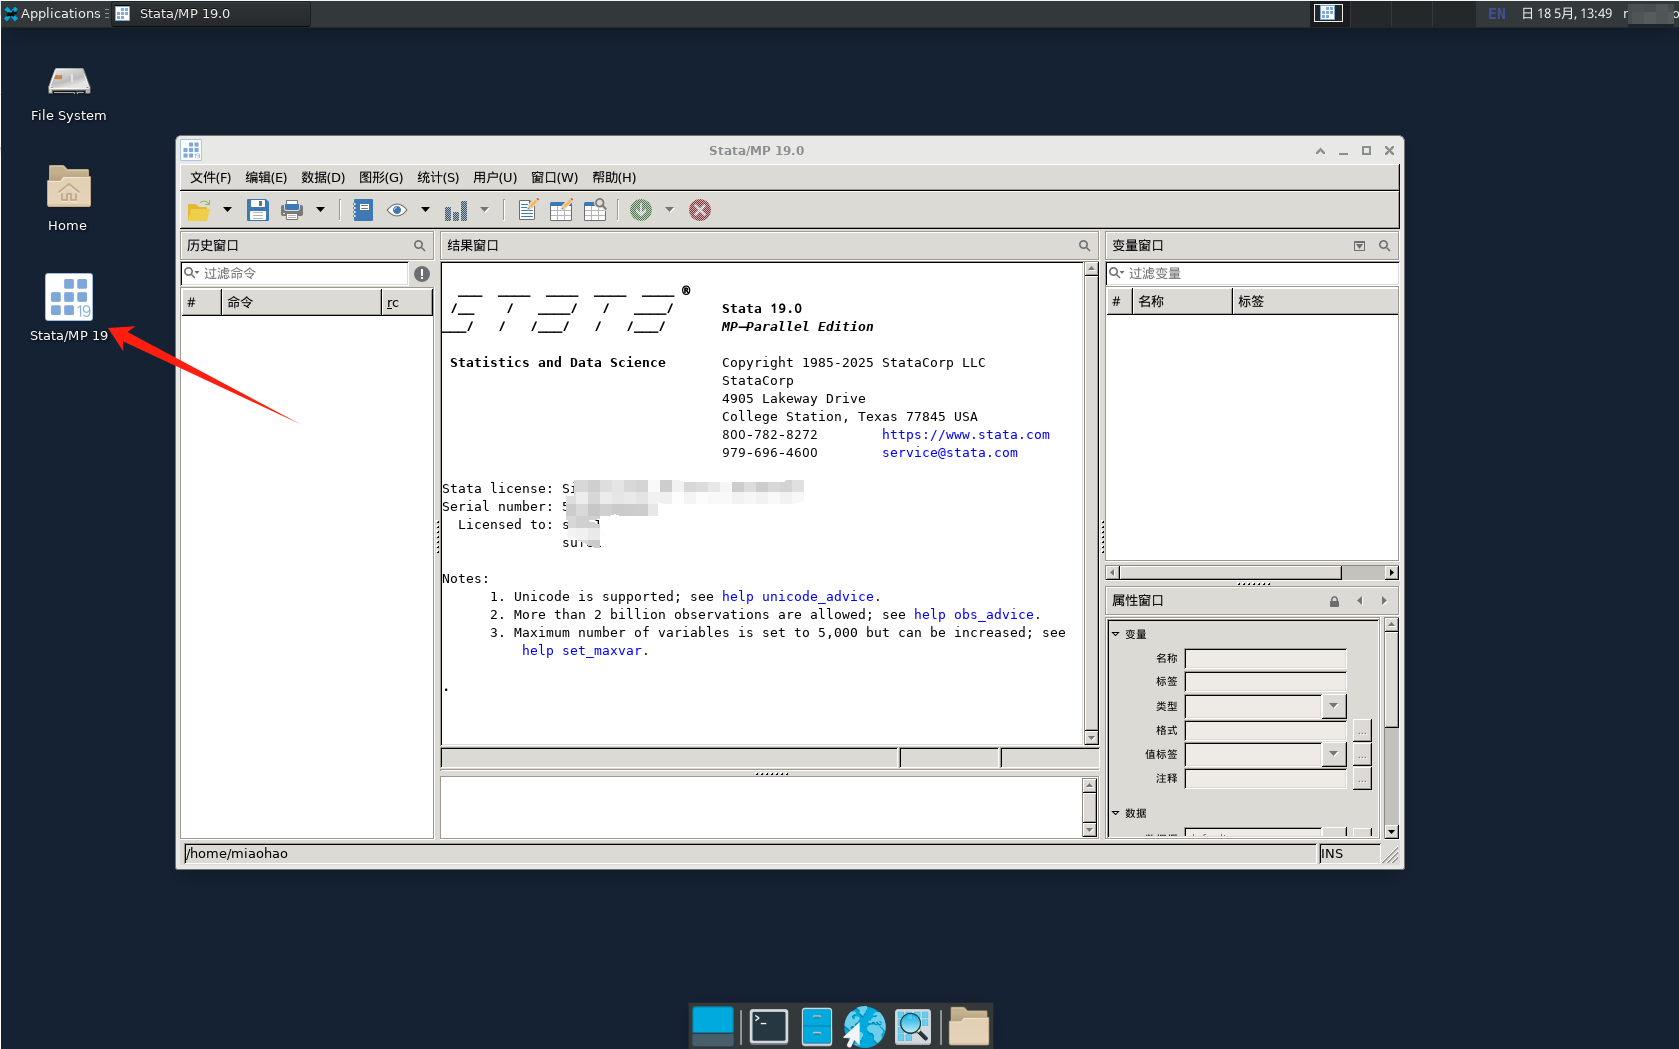Expand the Show more results dropdown arrow
This screenshot has width=1679, height=1049.
coord(669,210)
